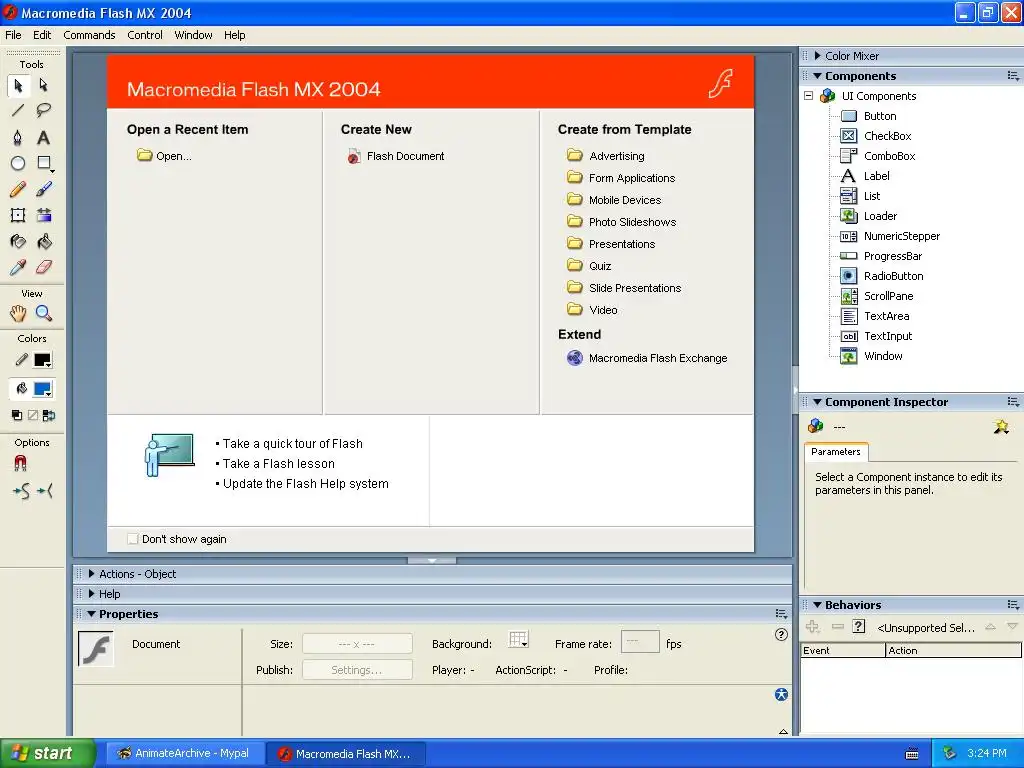Select the Rectangle tool
1024x768 pixels.
click(44, 163)
